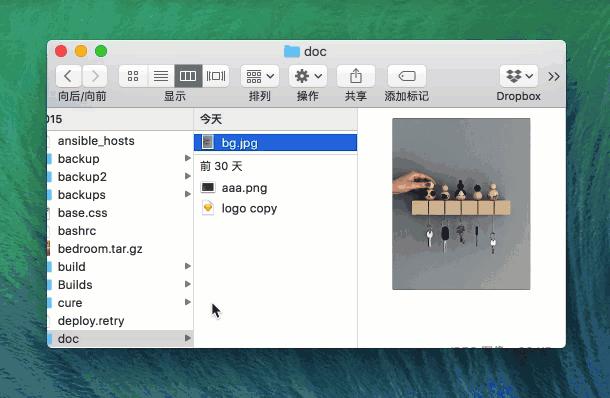Expand the backup folder arrow
The height and width of the screenshot is (398, 610).
coord(188,158)
